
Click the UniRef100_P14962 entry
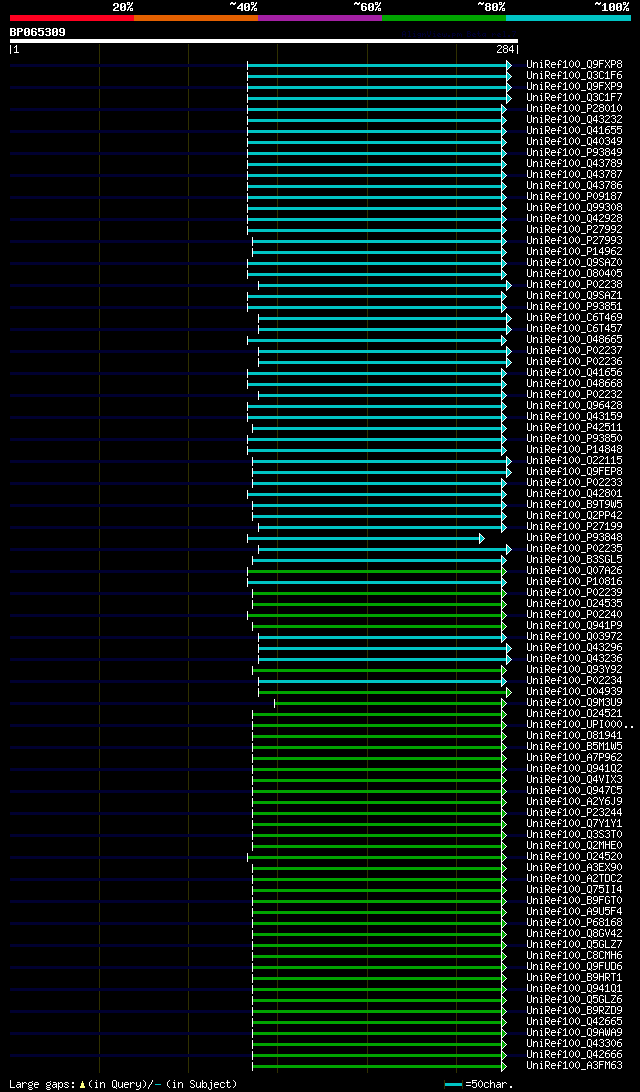pyautogui.click(x=575, y=251)
